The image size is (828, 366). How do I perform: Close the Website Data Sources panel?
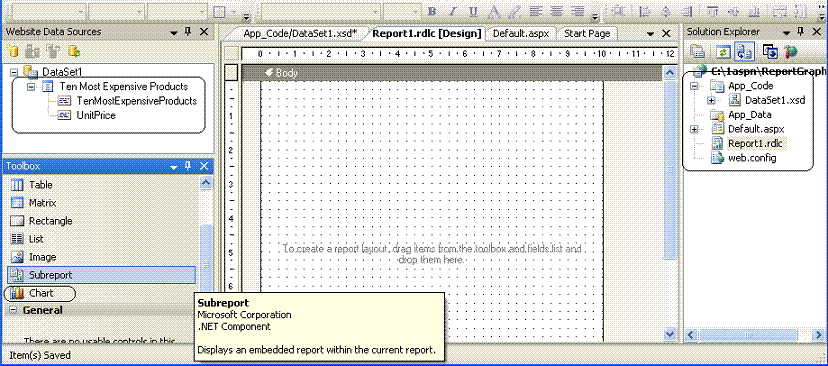tap(204, 32)
